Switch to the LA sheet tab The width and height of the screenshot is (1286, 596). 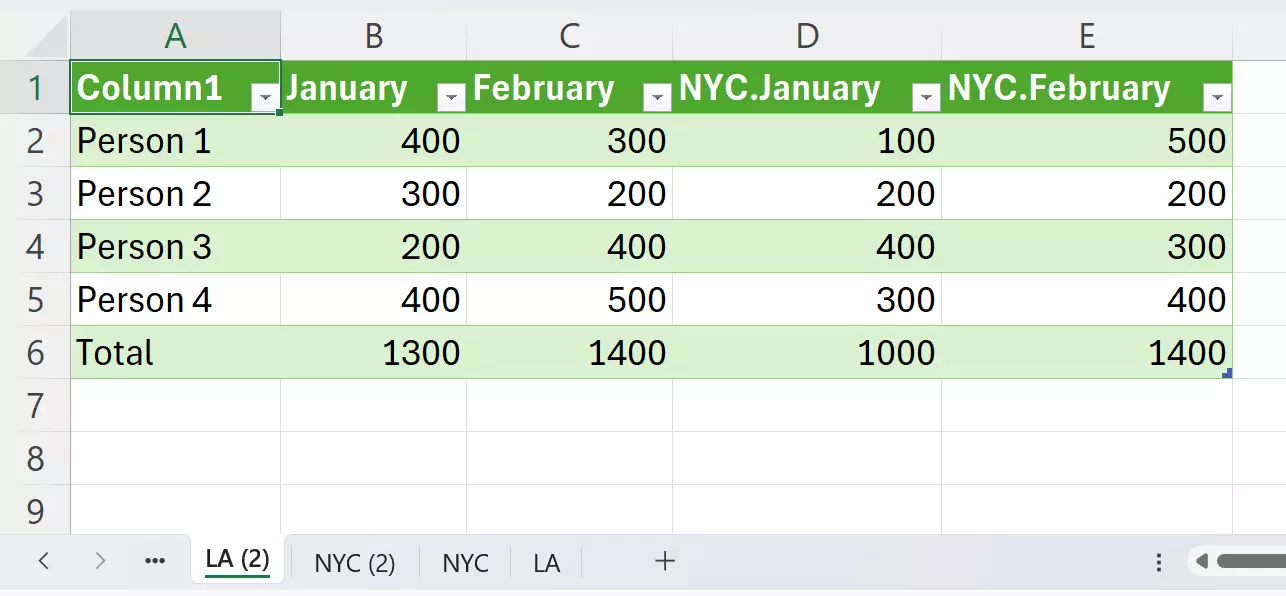[x=546, y=563]
